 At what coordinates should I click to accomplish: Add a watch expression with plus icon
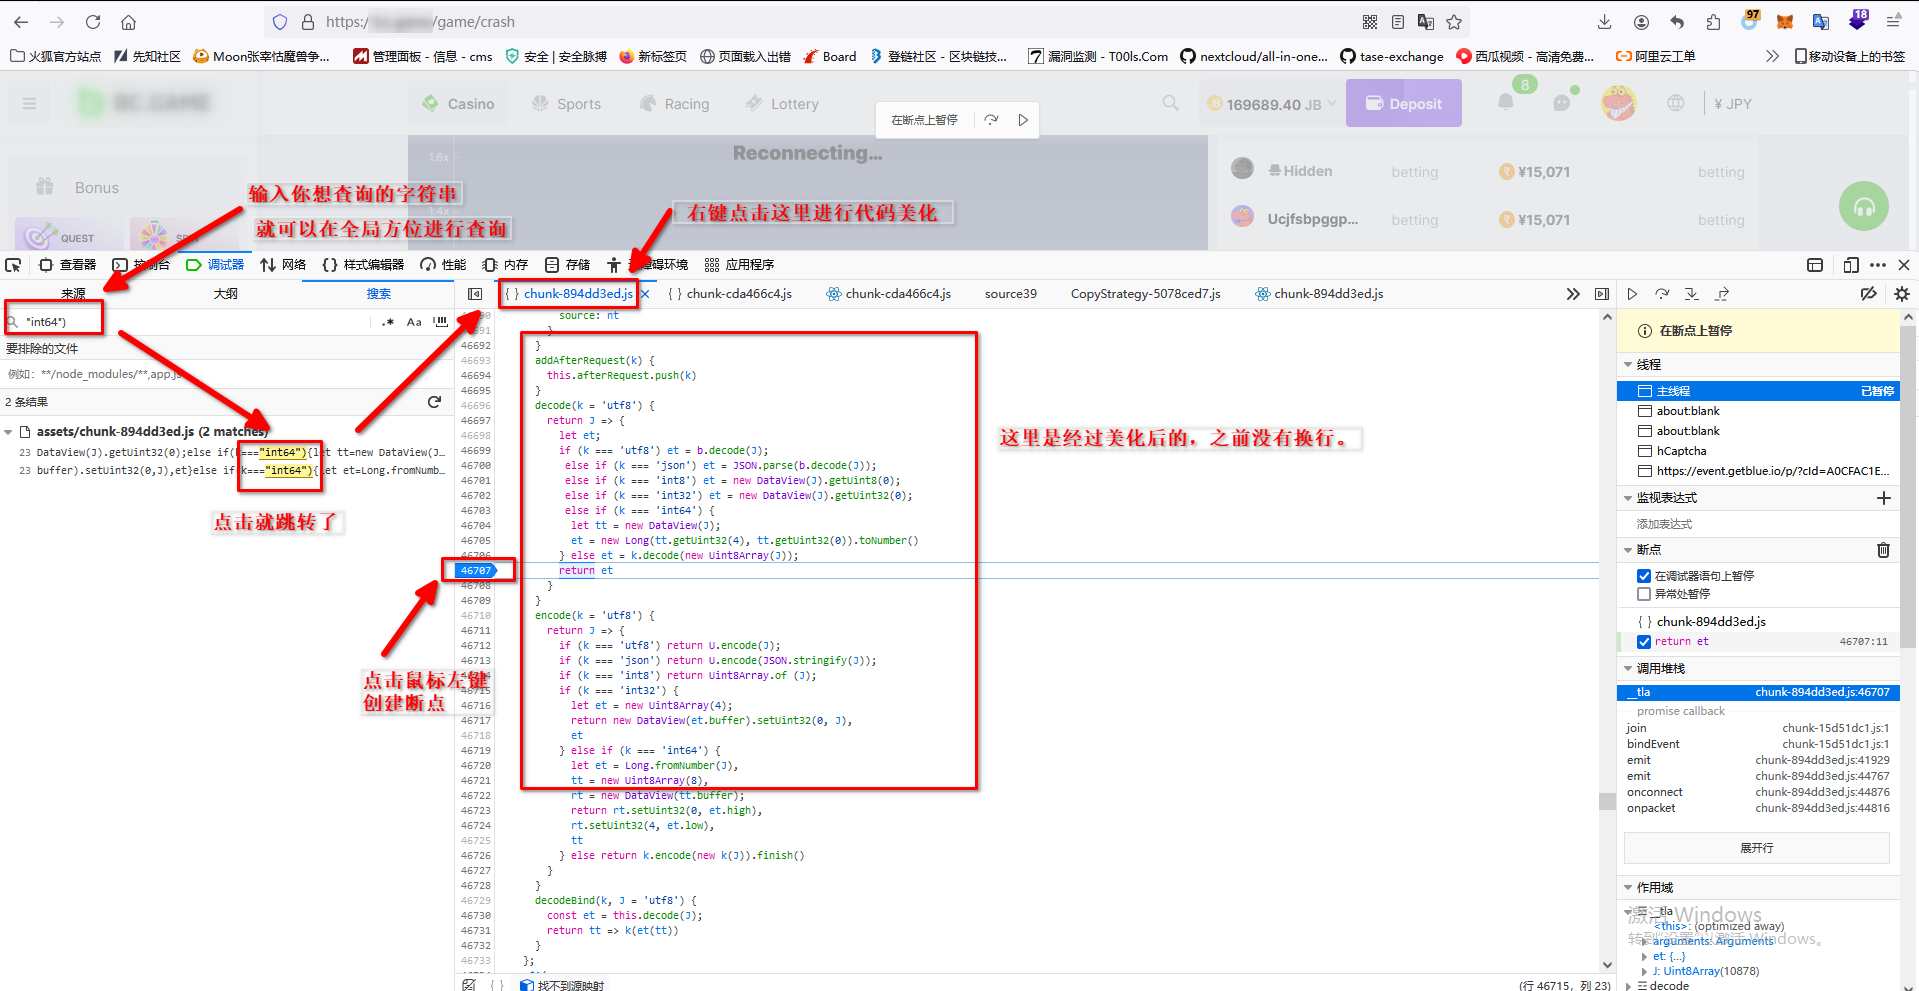[1883, 498]
